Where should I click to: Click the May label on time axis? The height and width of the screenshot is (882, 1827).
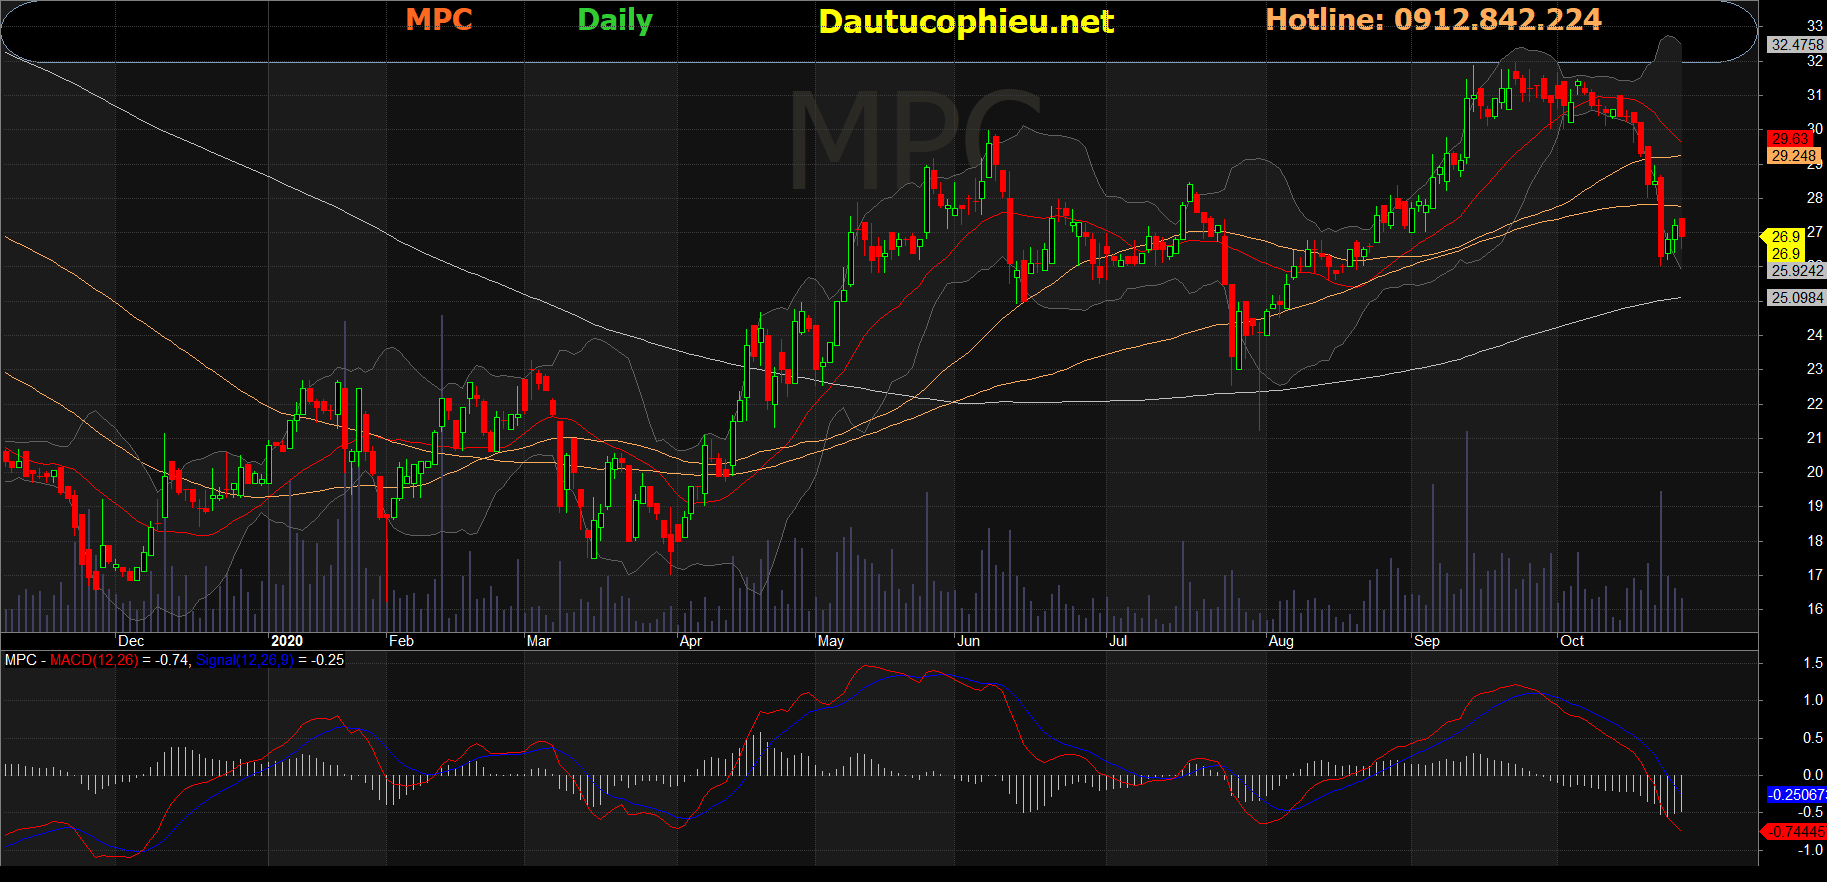tap(831, 641)
